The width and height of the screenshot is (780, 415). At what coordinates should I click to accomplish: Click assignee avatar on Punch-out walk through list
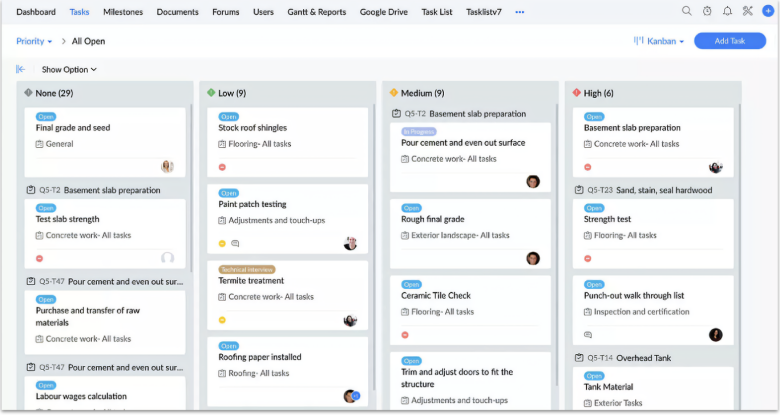pyautogui.click(x=715, y=335)
